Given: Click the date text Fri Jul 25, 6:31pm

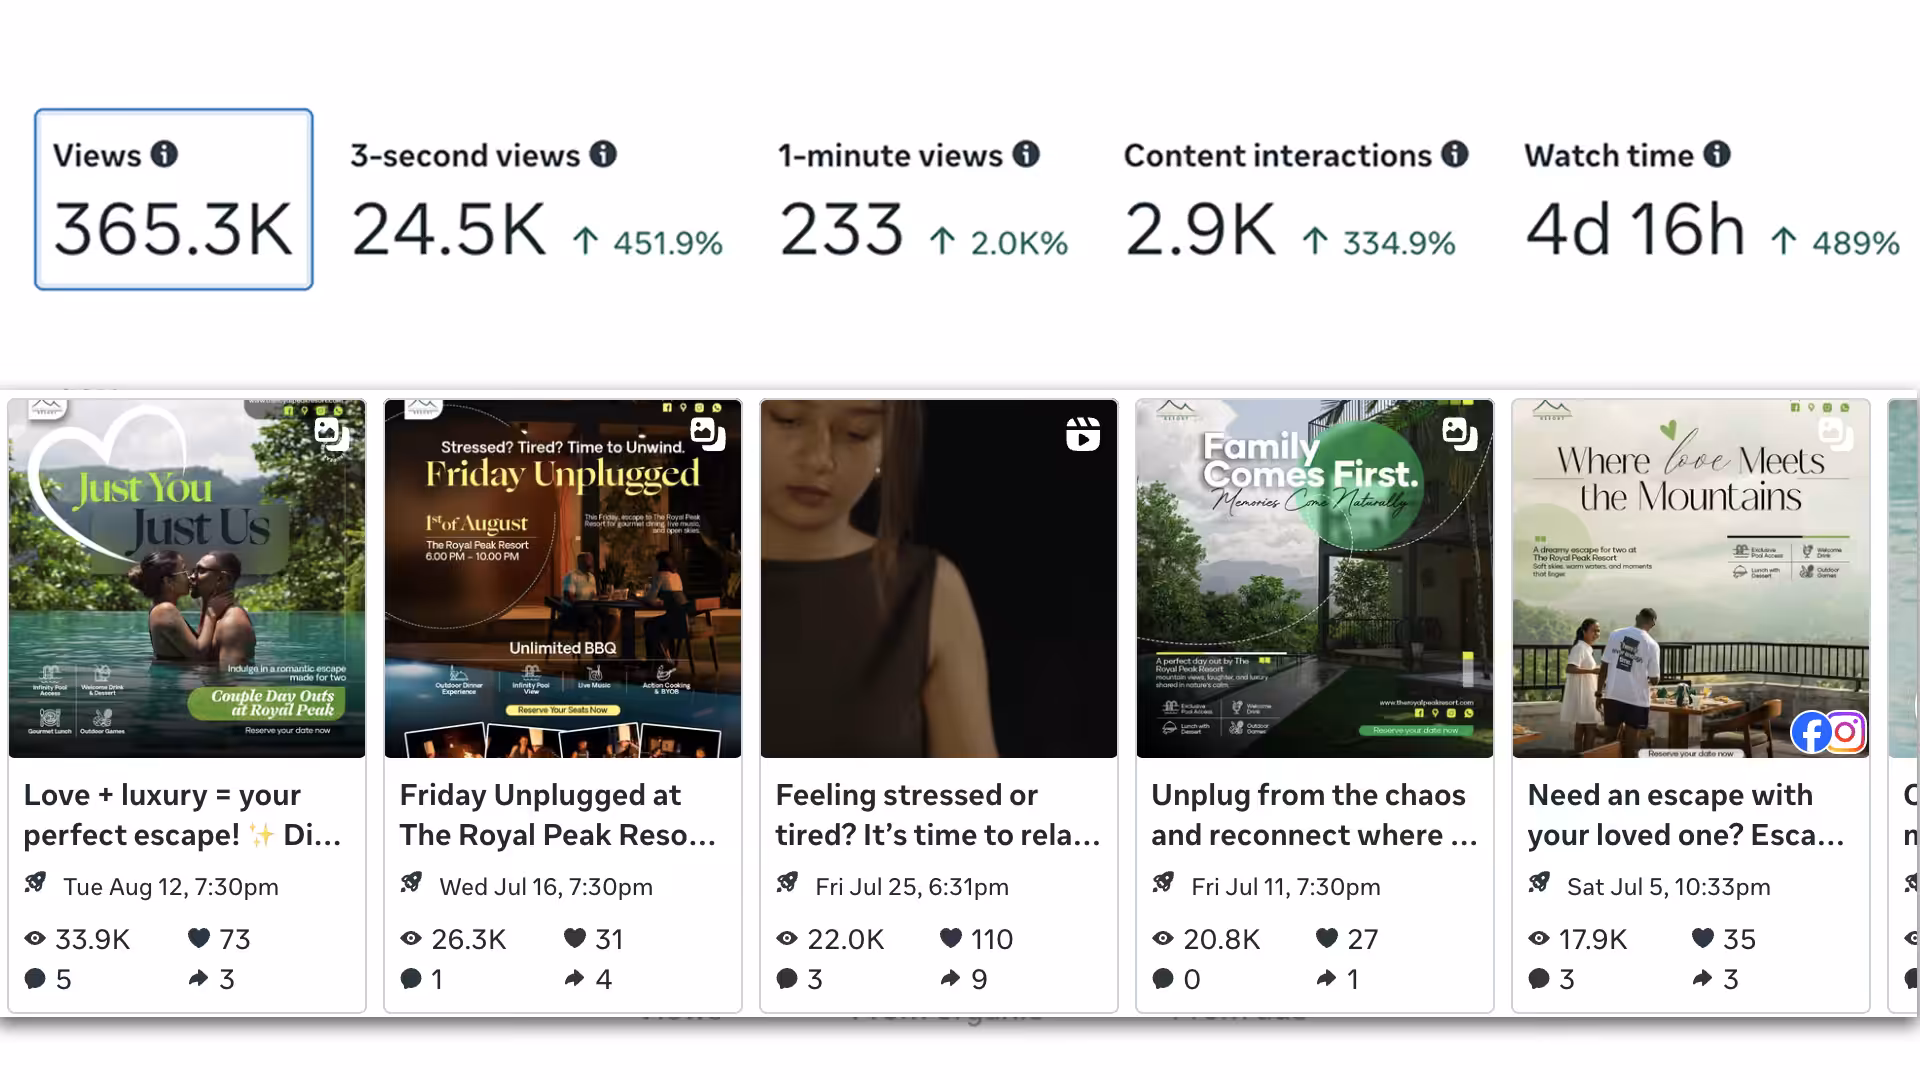Looking at the screenshot, I should (912, 887).
